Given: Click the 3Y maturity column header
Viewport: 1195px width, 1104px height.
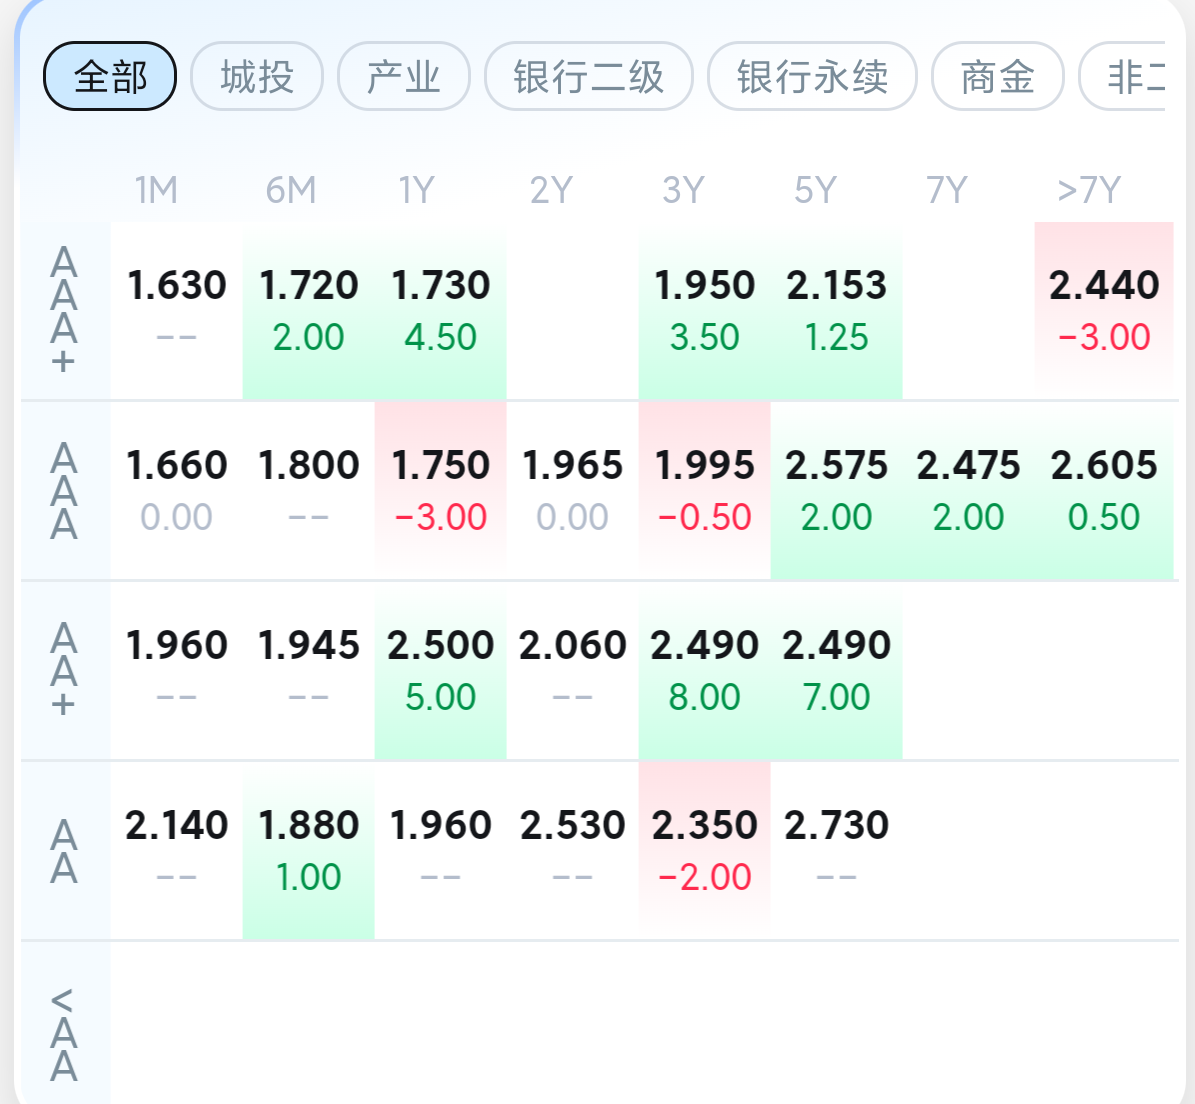Looking at the screenshot, I should tap(684, 190).
